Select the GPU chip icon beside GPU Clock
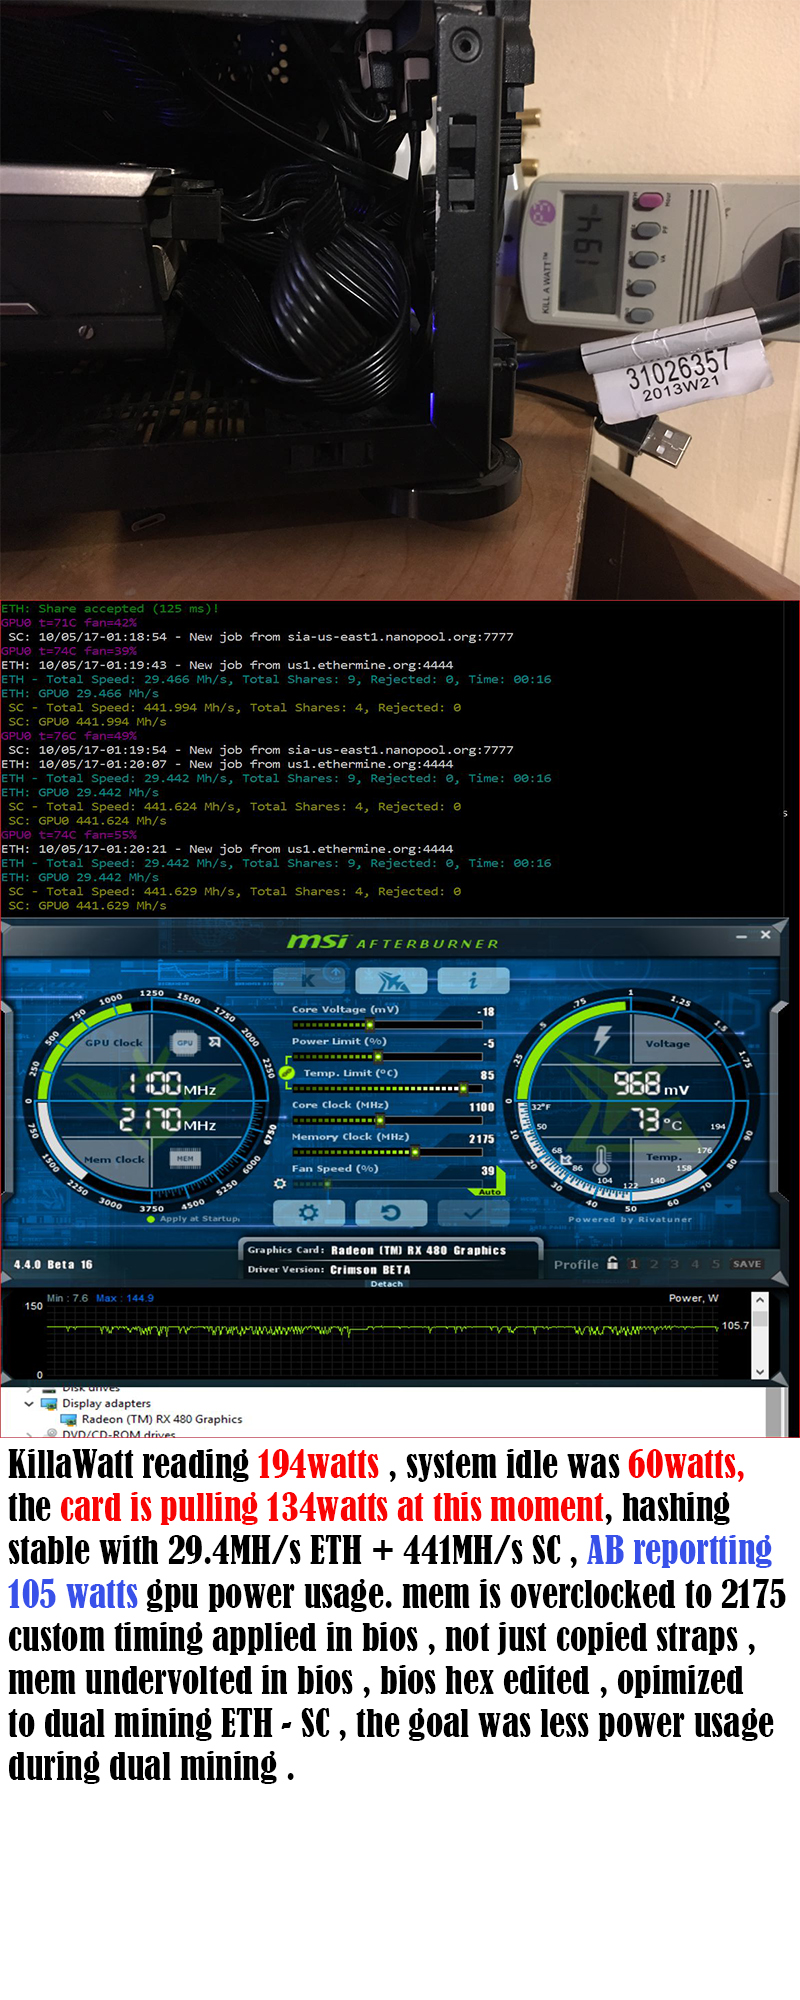This screenshot has width=800, height=2000. pos(185,1042)
